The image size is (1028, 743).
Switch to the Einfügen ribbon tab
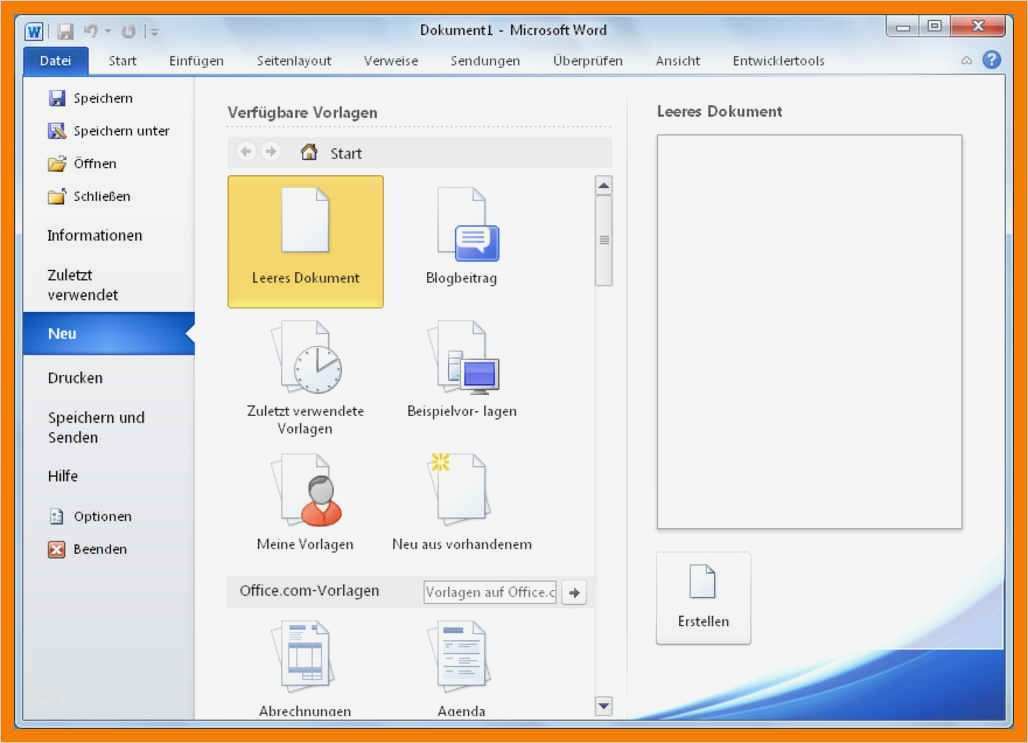click(x=196, y=61)
